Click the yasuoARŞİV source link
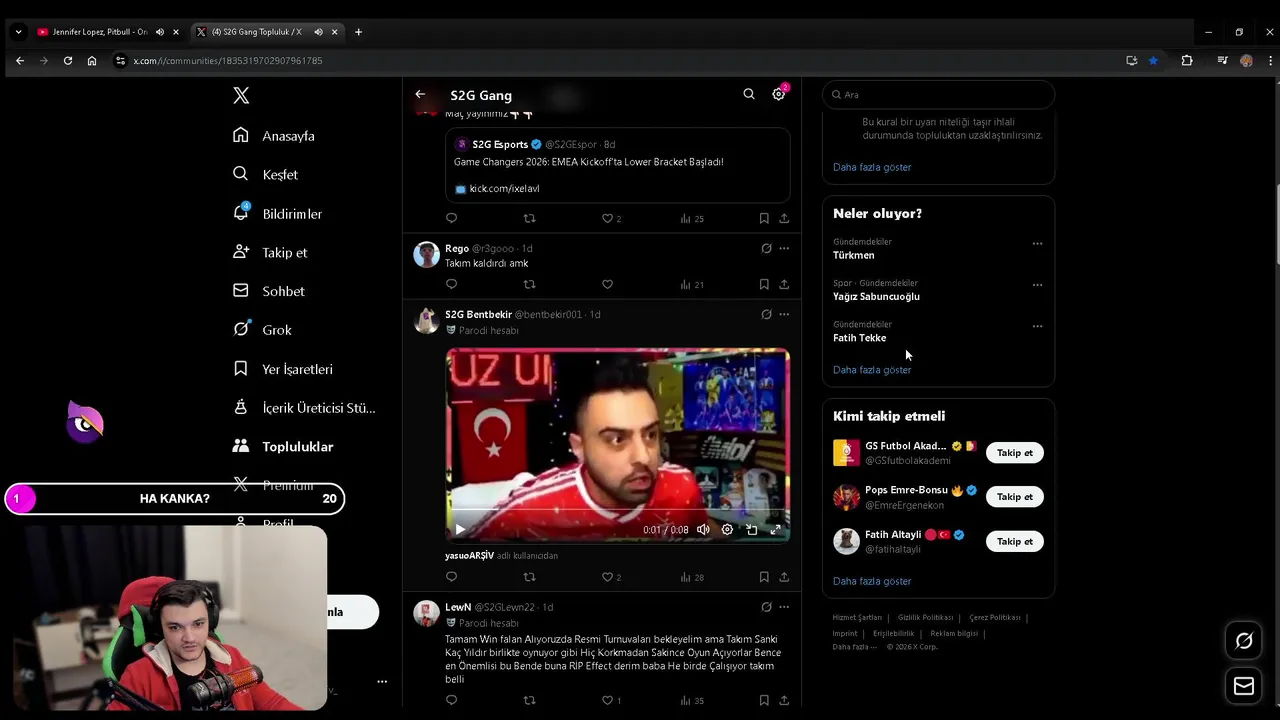The height and width of the screenshot is (720, 1280). pos(469,555)
